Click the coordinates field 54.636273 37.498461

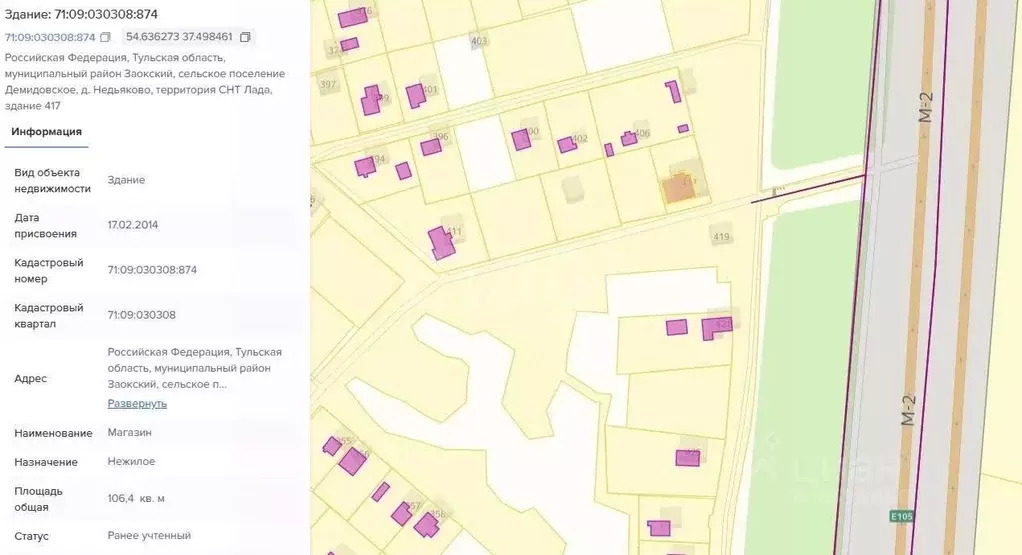(179, 37)
